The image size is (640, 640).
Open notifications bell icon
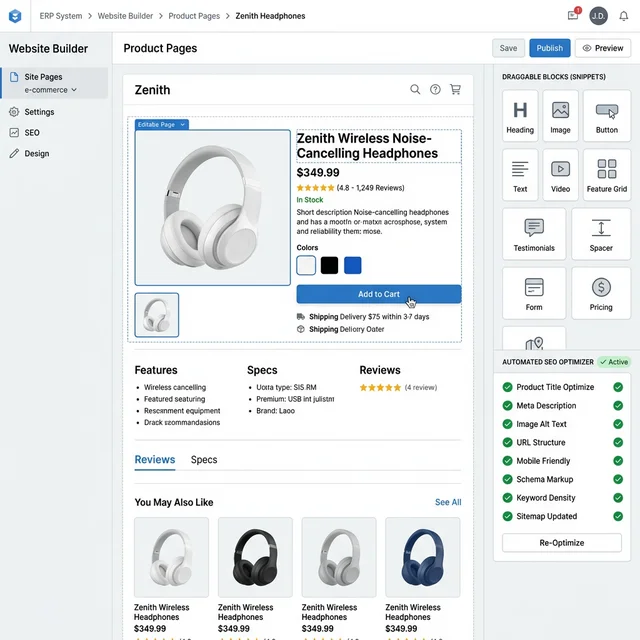(623, 16)
